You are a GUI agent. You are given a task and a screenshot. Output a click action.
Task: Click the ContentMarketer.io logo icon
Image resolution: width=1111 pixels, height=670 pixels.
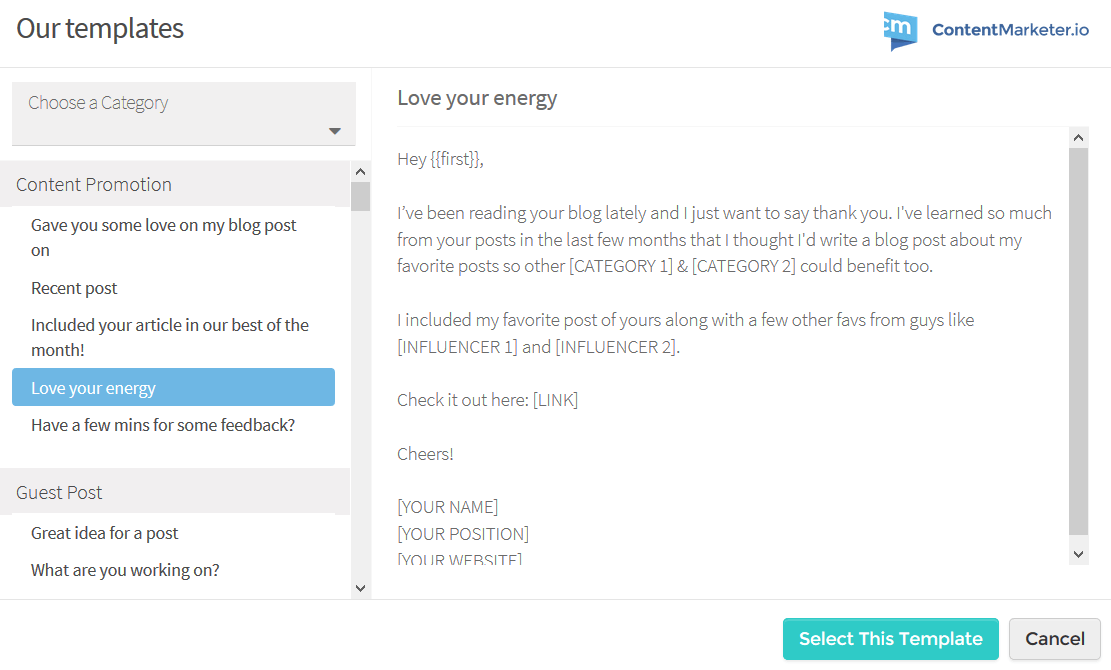[900, 30]
